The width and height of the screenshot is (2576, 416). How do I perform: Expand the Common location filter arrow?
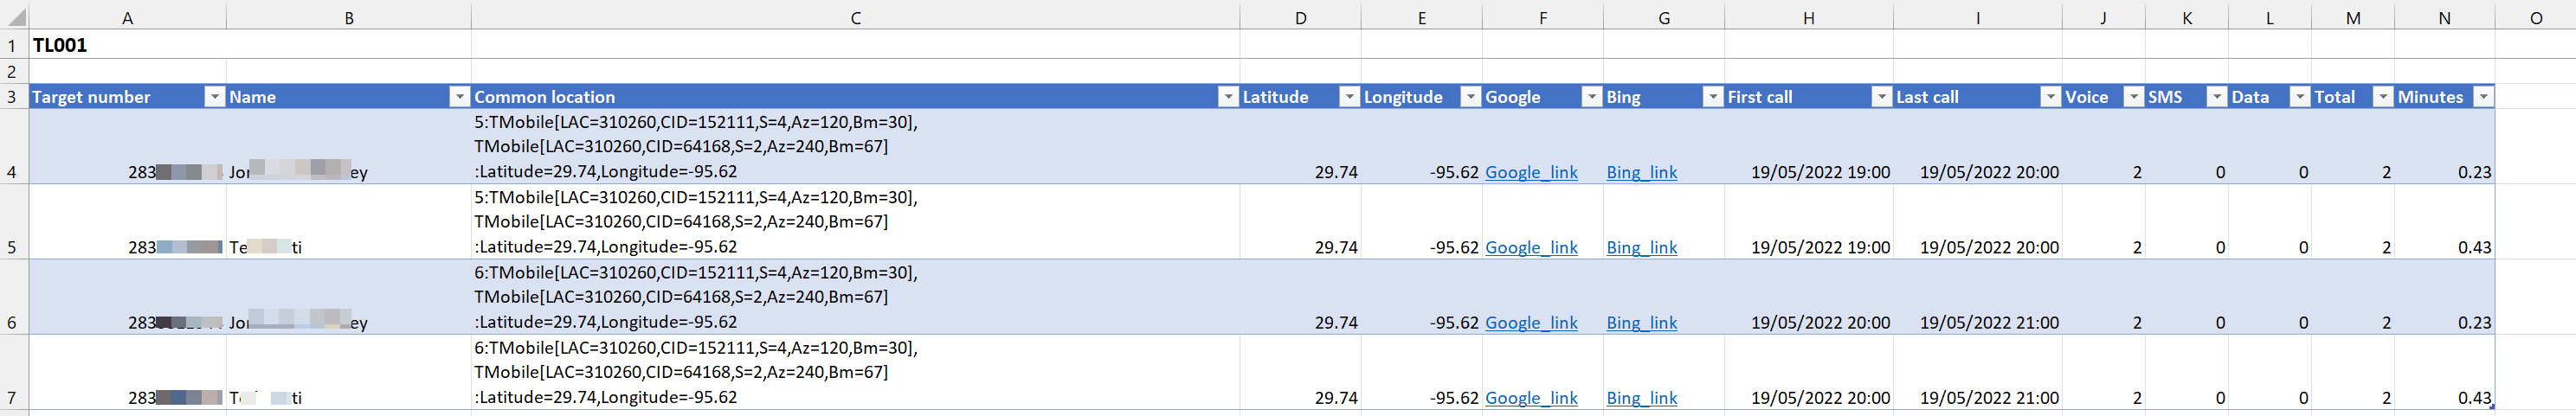1227,97
